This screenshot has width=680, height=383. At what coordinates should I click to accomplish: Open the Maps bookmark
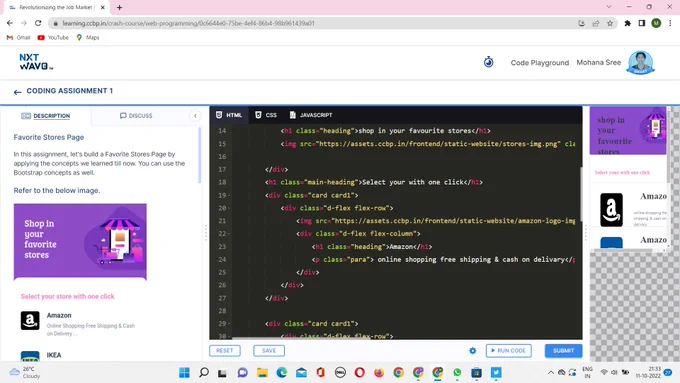tap(88, 38)
